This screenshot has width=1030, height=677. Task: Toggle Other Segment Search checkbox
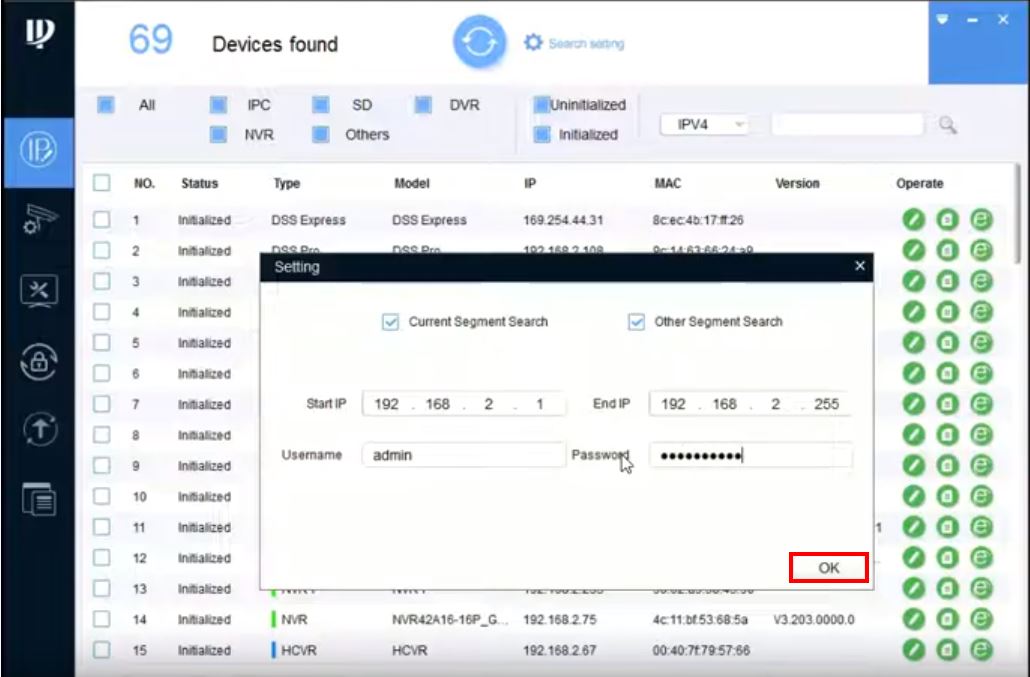[636, 322]
